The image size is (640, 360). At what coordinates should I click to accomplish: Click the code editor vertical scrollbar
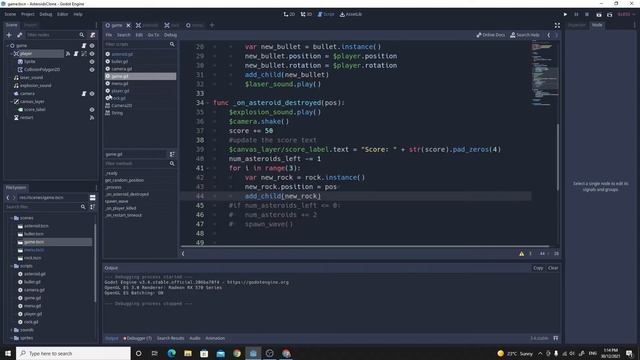click(558, 156)
